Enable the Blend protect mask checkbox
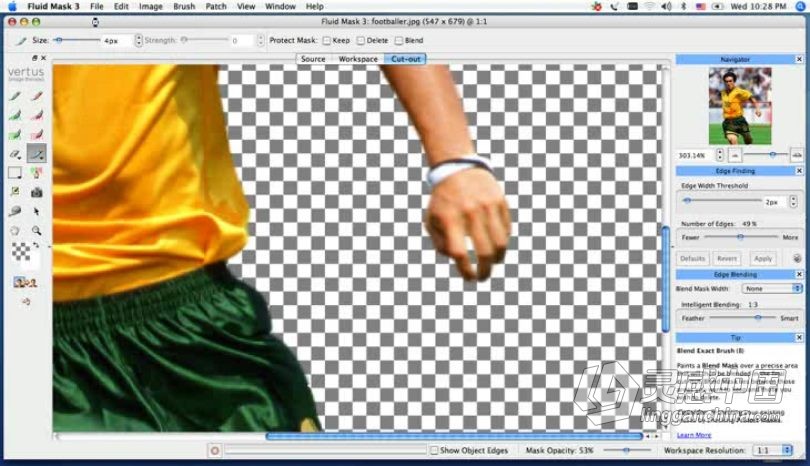This screenshot has height=466, width=810. (x=399, y=40)
